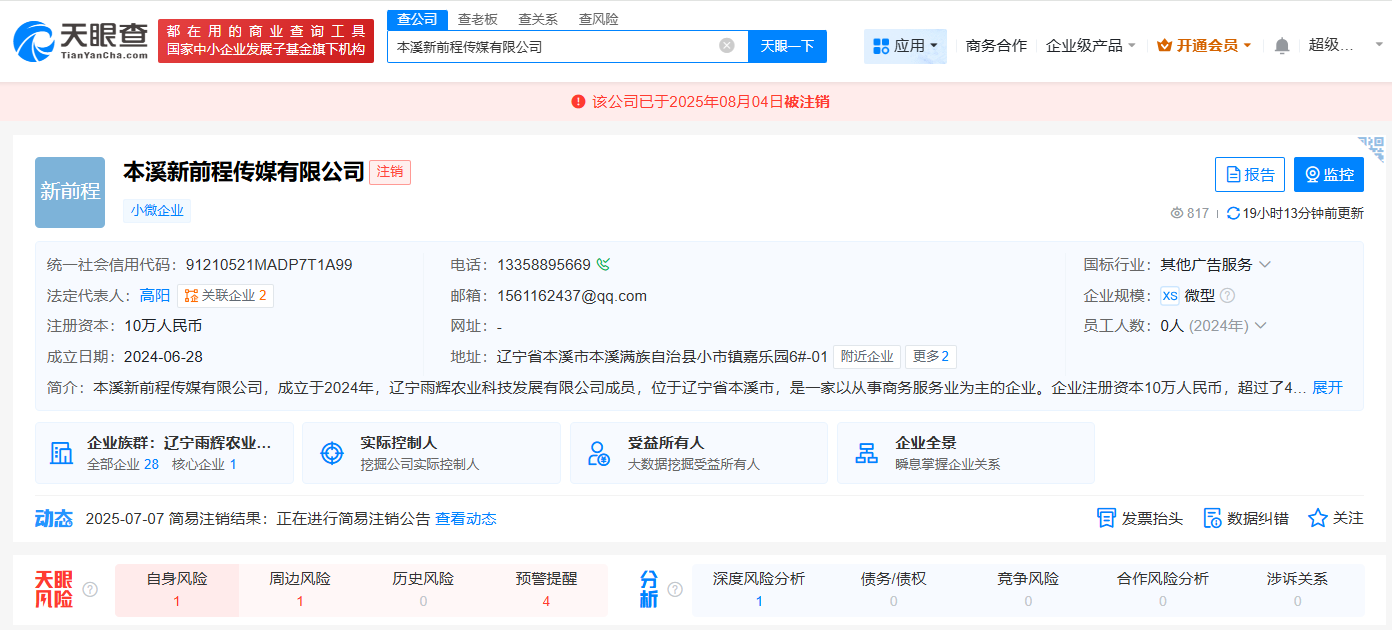This screenshot has height=630, width=1392.
Task: Toggle 监控 monitoring for this company
Action: (1328, 174)
